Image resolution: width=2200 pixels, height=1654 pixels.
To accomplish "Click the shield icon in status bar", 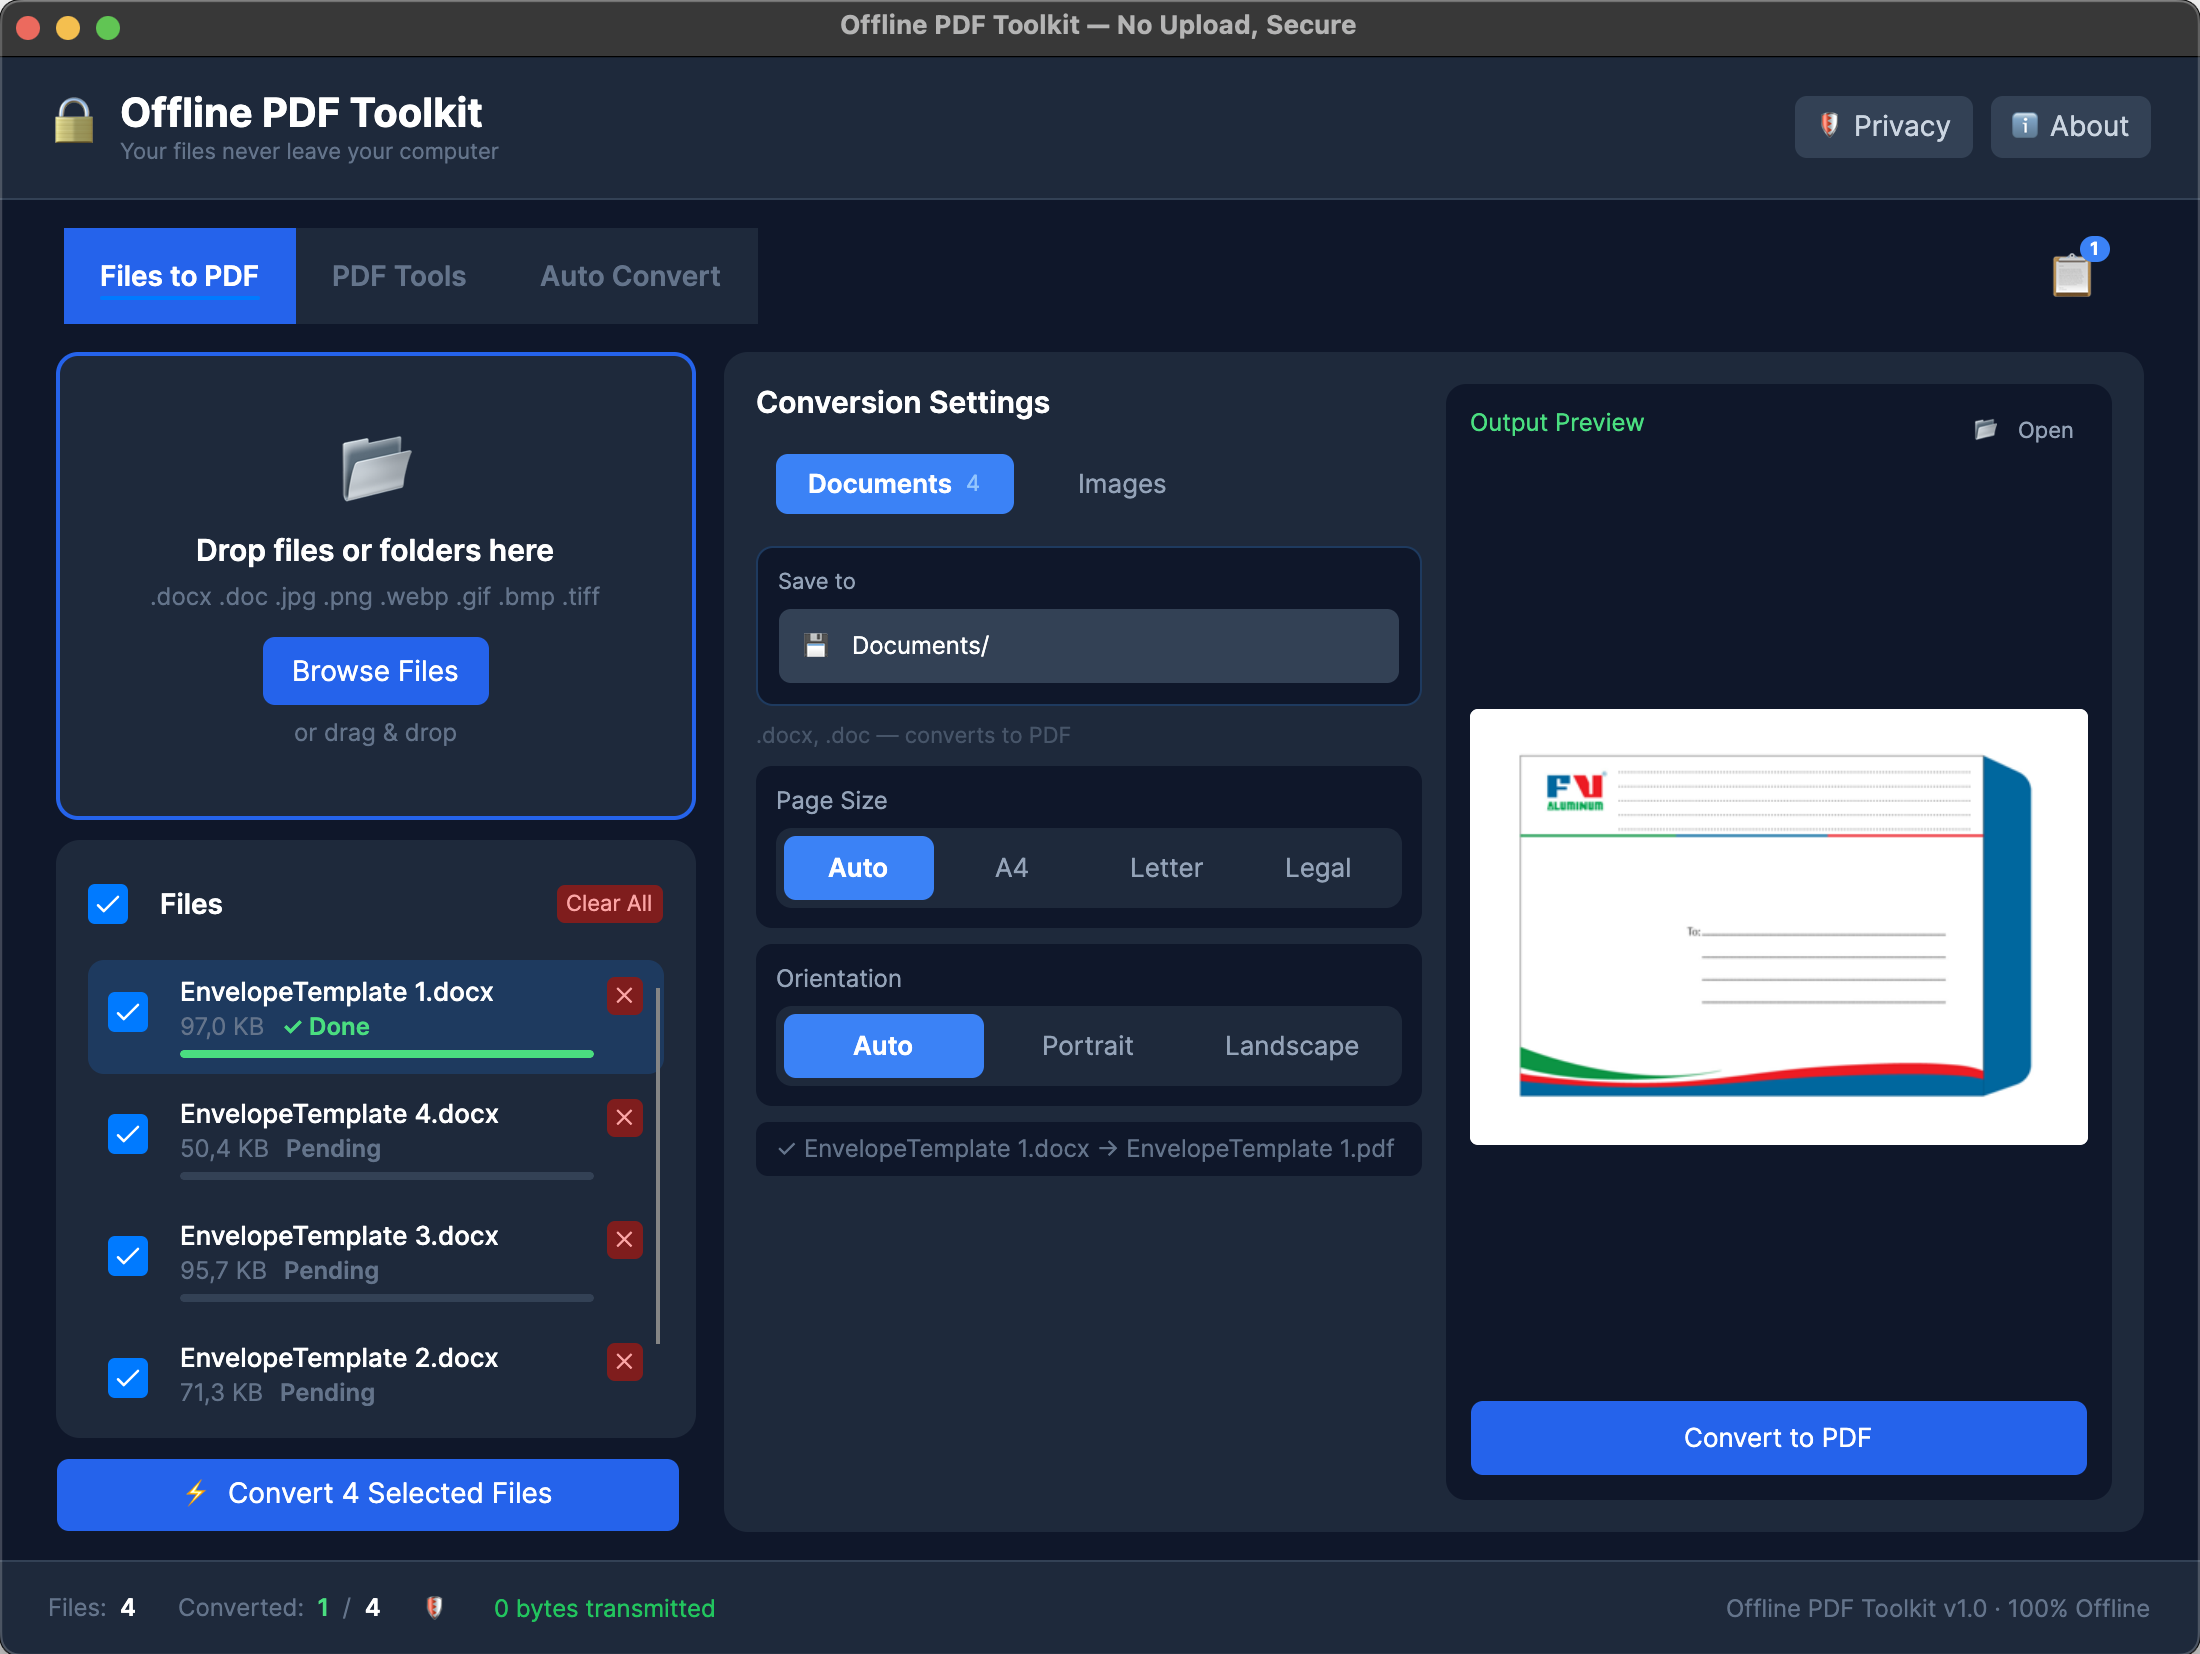I will click(434, 1607).
